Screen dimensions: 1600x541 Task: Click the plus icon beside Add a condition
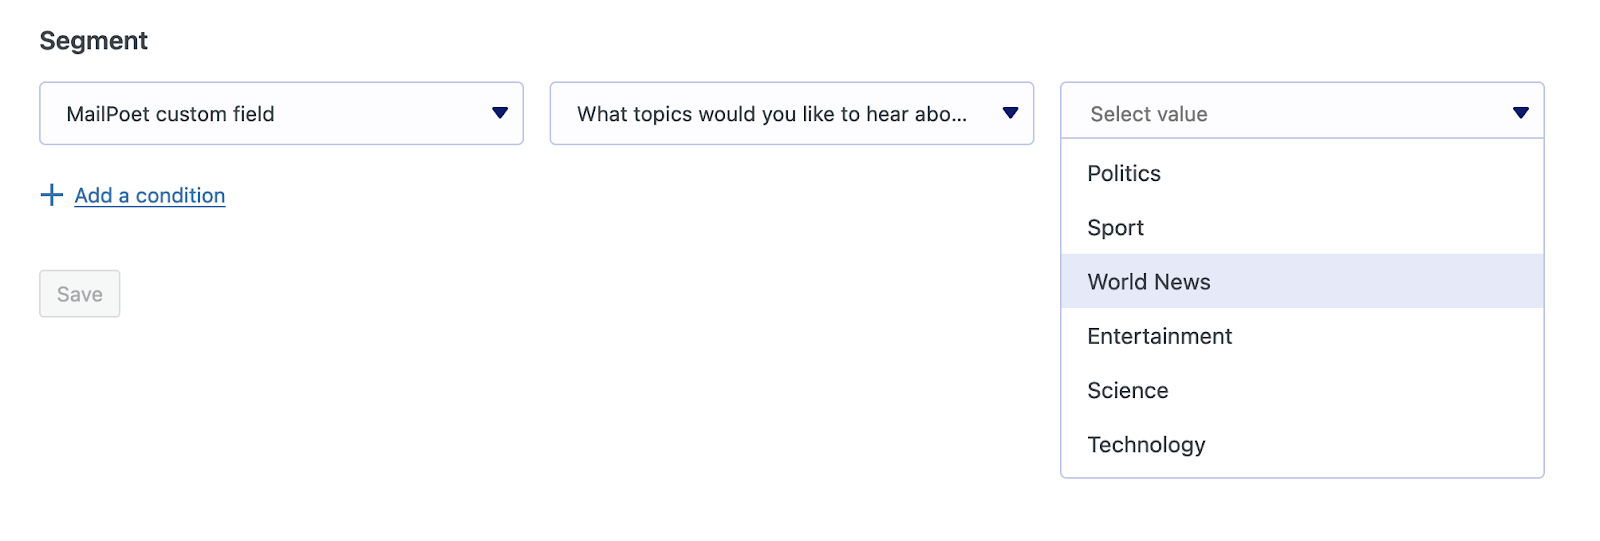point(51,195)
